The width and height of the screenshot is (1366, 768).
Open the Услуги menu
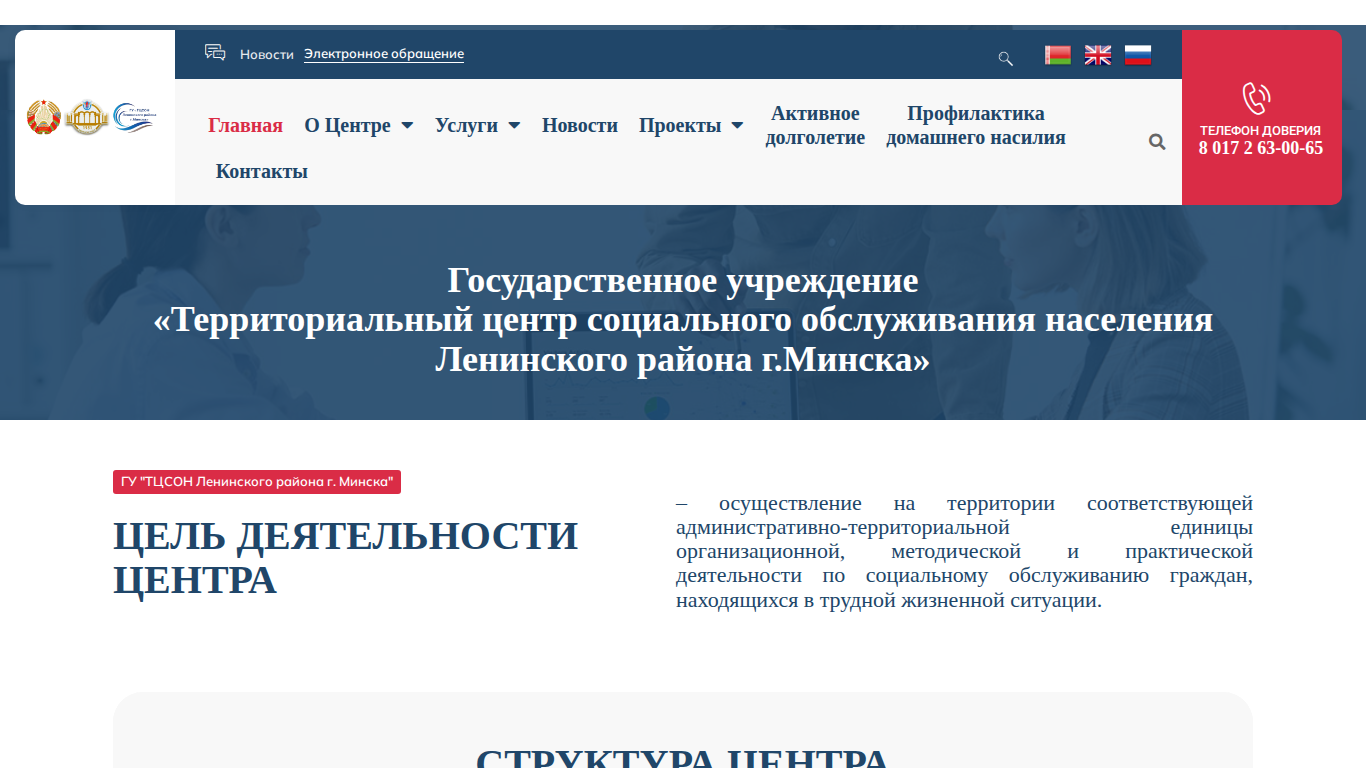466,125
